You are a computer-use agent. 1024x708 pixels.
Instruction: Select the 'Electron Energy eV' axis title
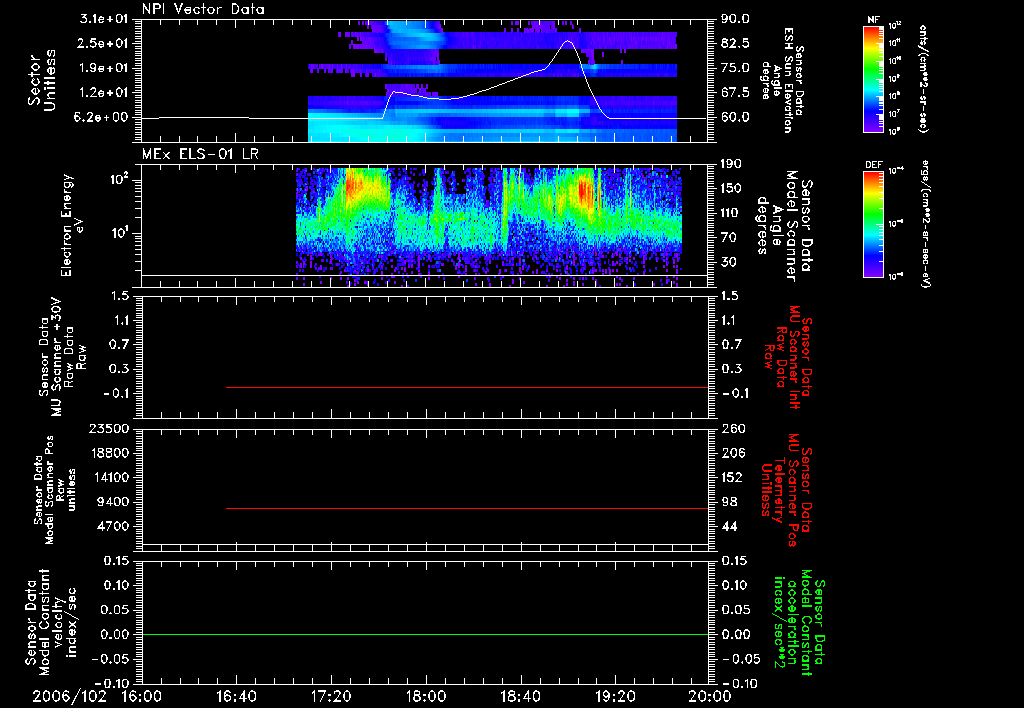pos(72,225)
